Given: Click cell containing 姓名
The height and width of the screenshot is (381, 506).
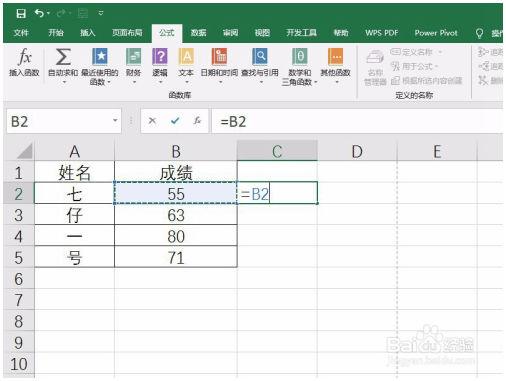Looking at the screenshot, I should (x=74, y=172).
